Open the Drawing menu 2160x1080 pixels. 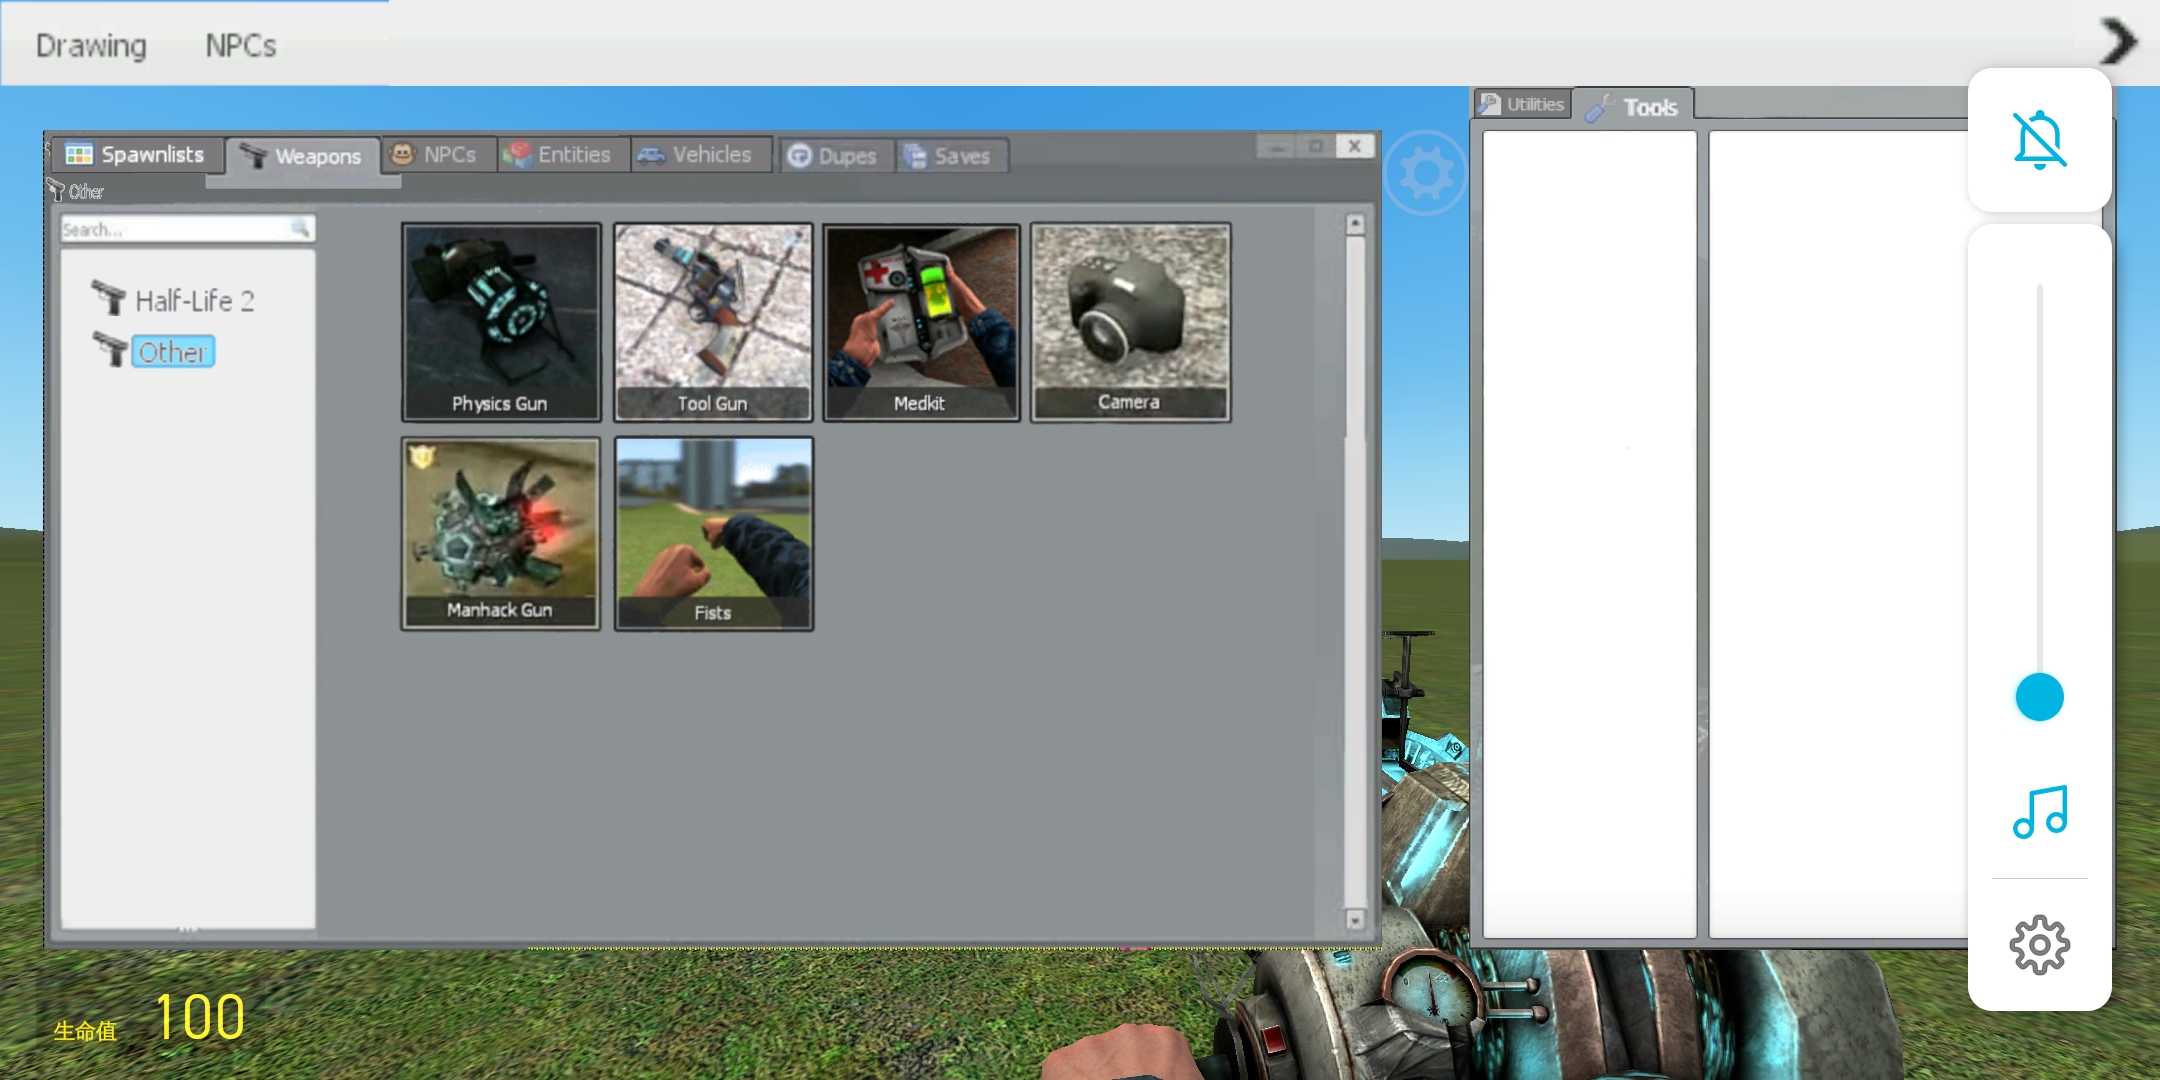[91, 45]
